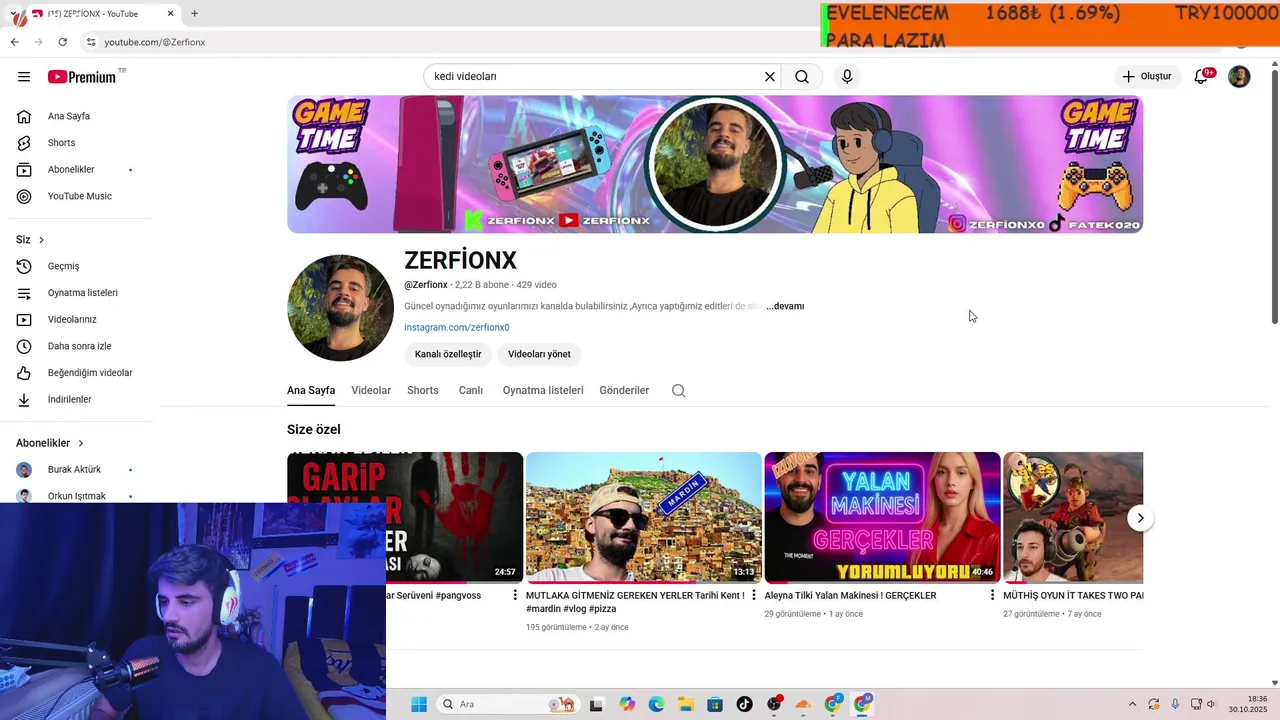1280x720 pixels.
Task: Click the MÜTHİŞ OYUN IT TAKES TWO title
Action: [1073, 595]
